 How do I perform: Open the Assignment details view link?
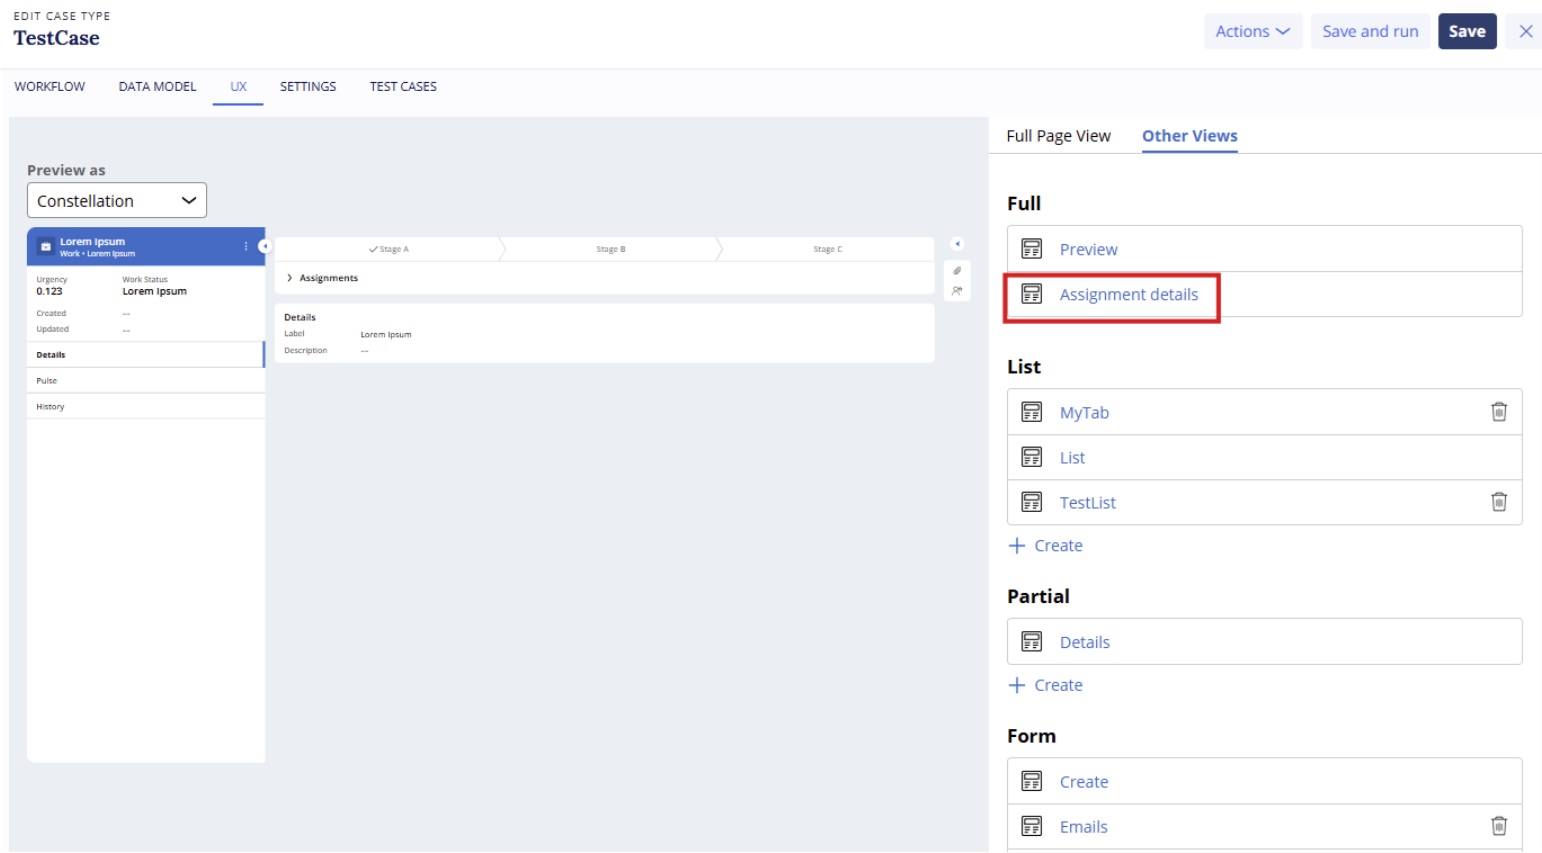point(1129,294)
